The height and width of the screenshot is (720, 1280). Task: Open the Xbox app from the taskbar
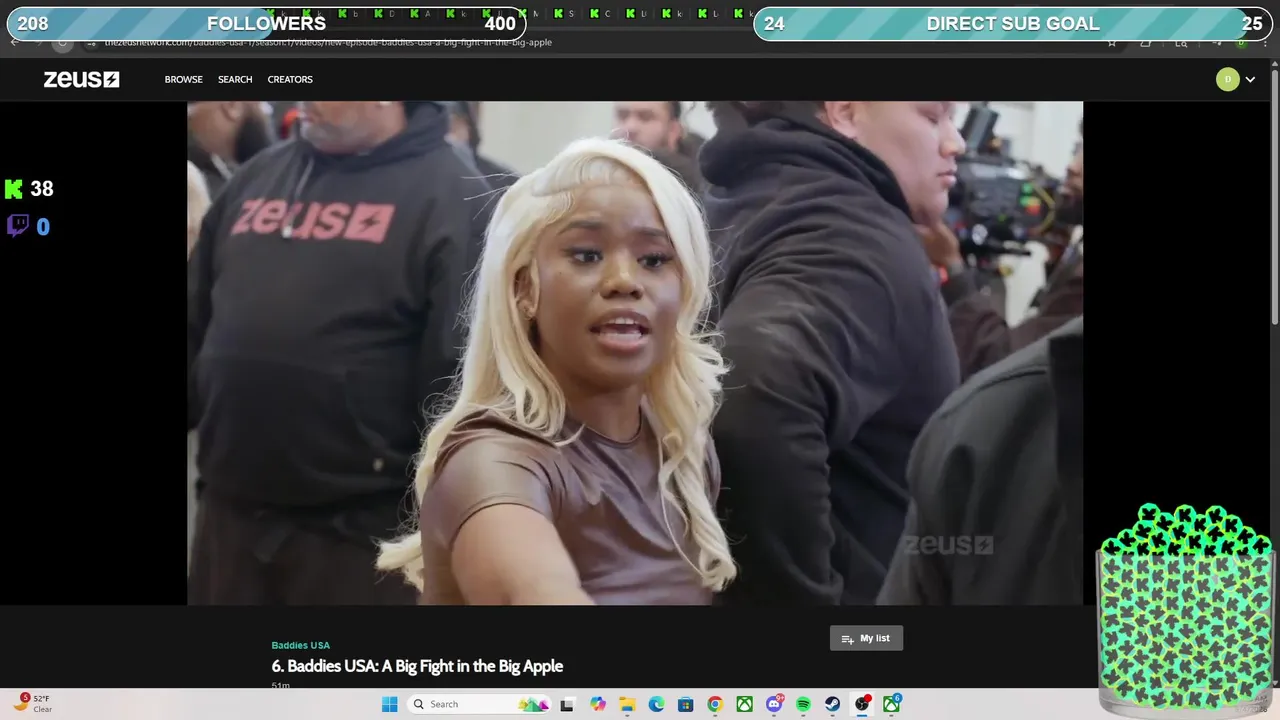[x=744, y=704]
